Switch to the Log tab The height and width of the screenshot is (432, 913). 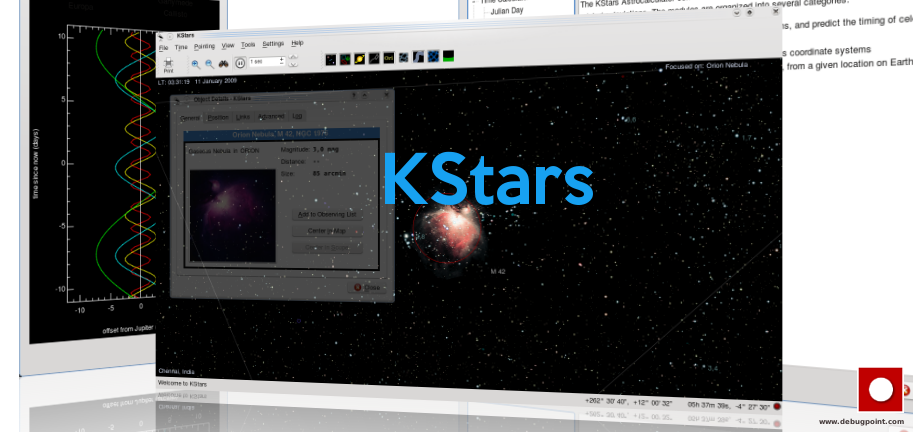point(298,116)
